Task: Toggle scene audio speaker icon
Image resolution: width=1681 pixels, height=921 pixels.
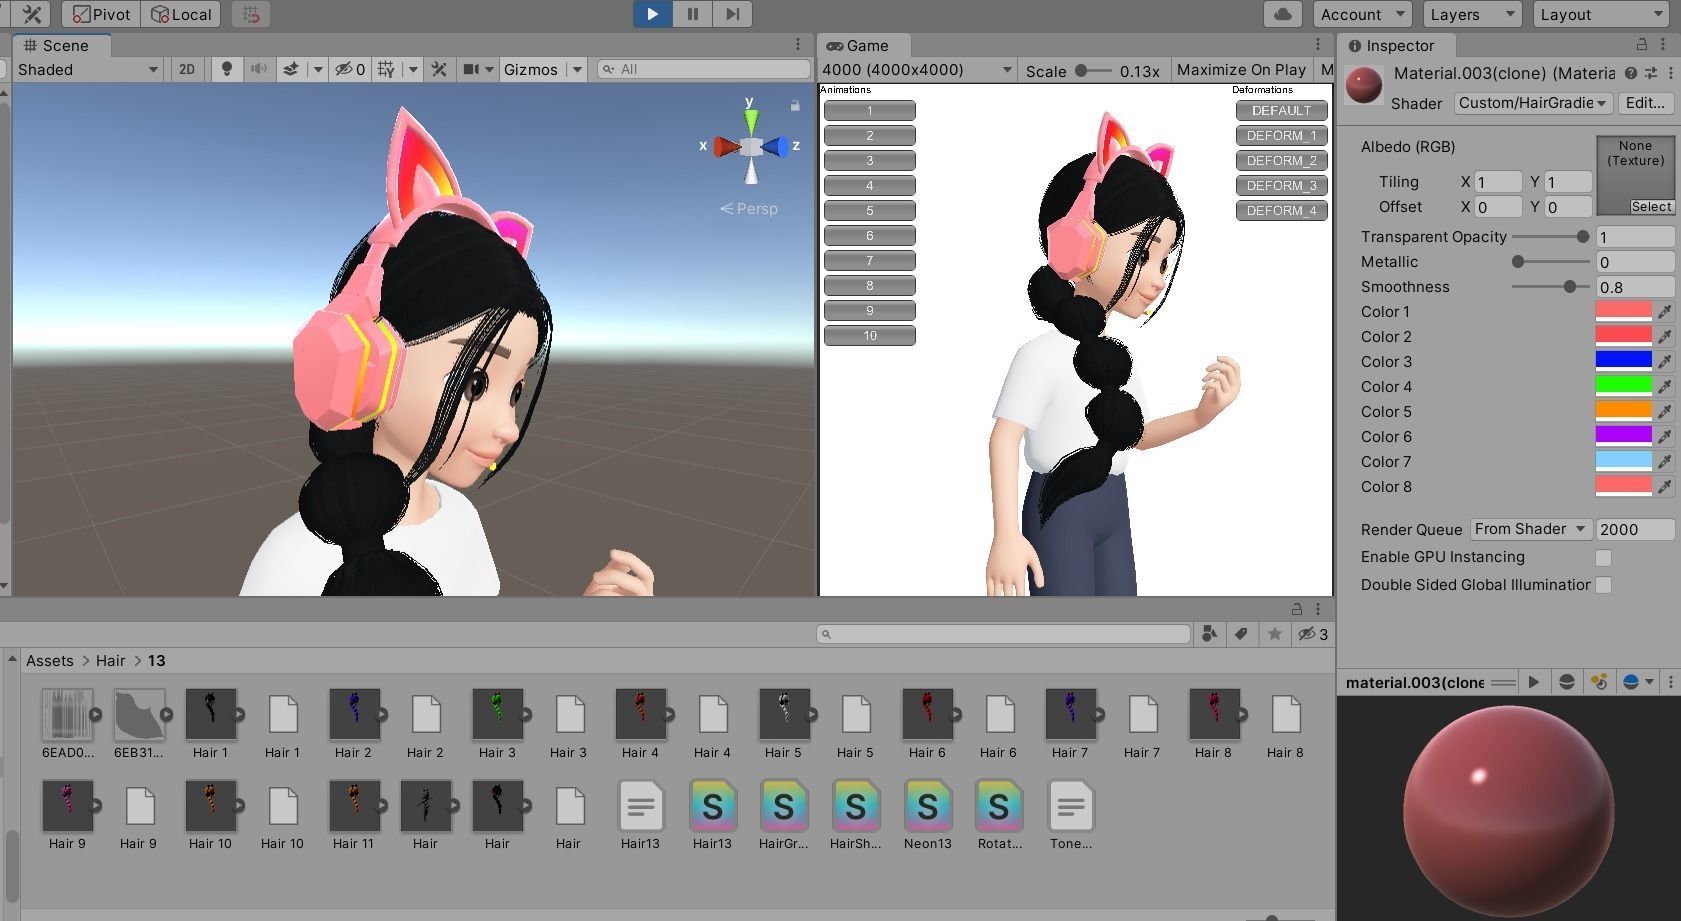Action: pos(258,69)
